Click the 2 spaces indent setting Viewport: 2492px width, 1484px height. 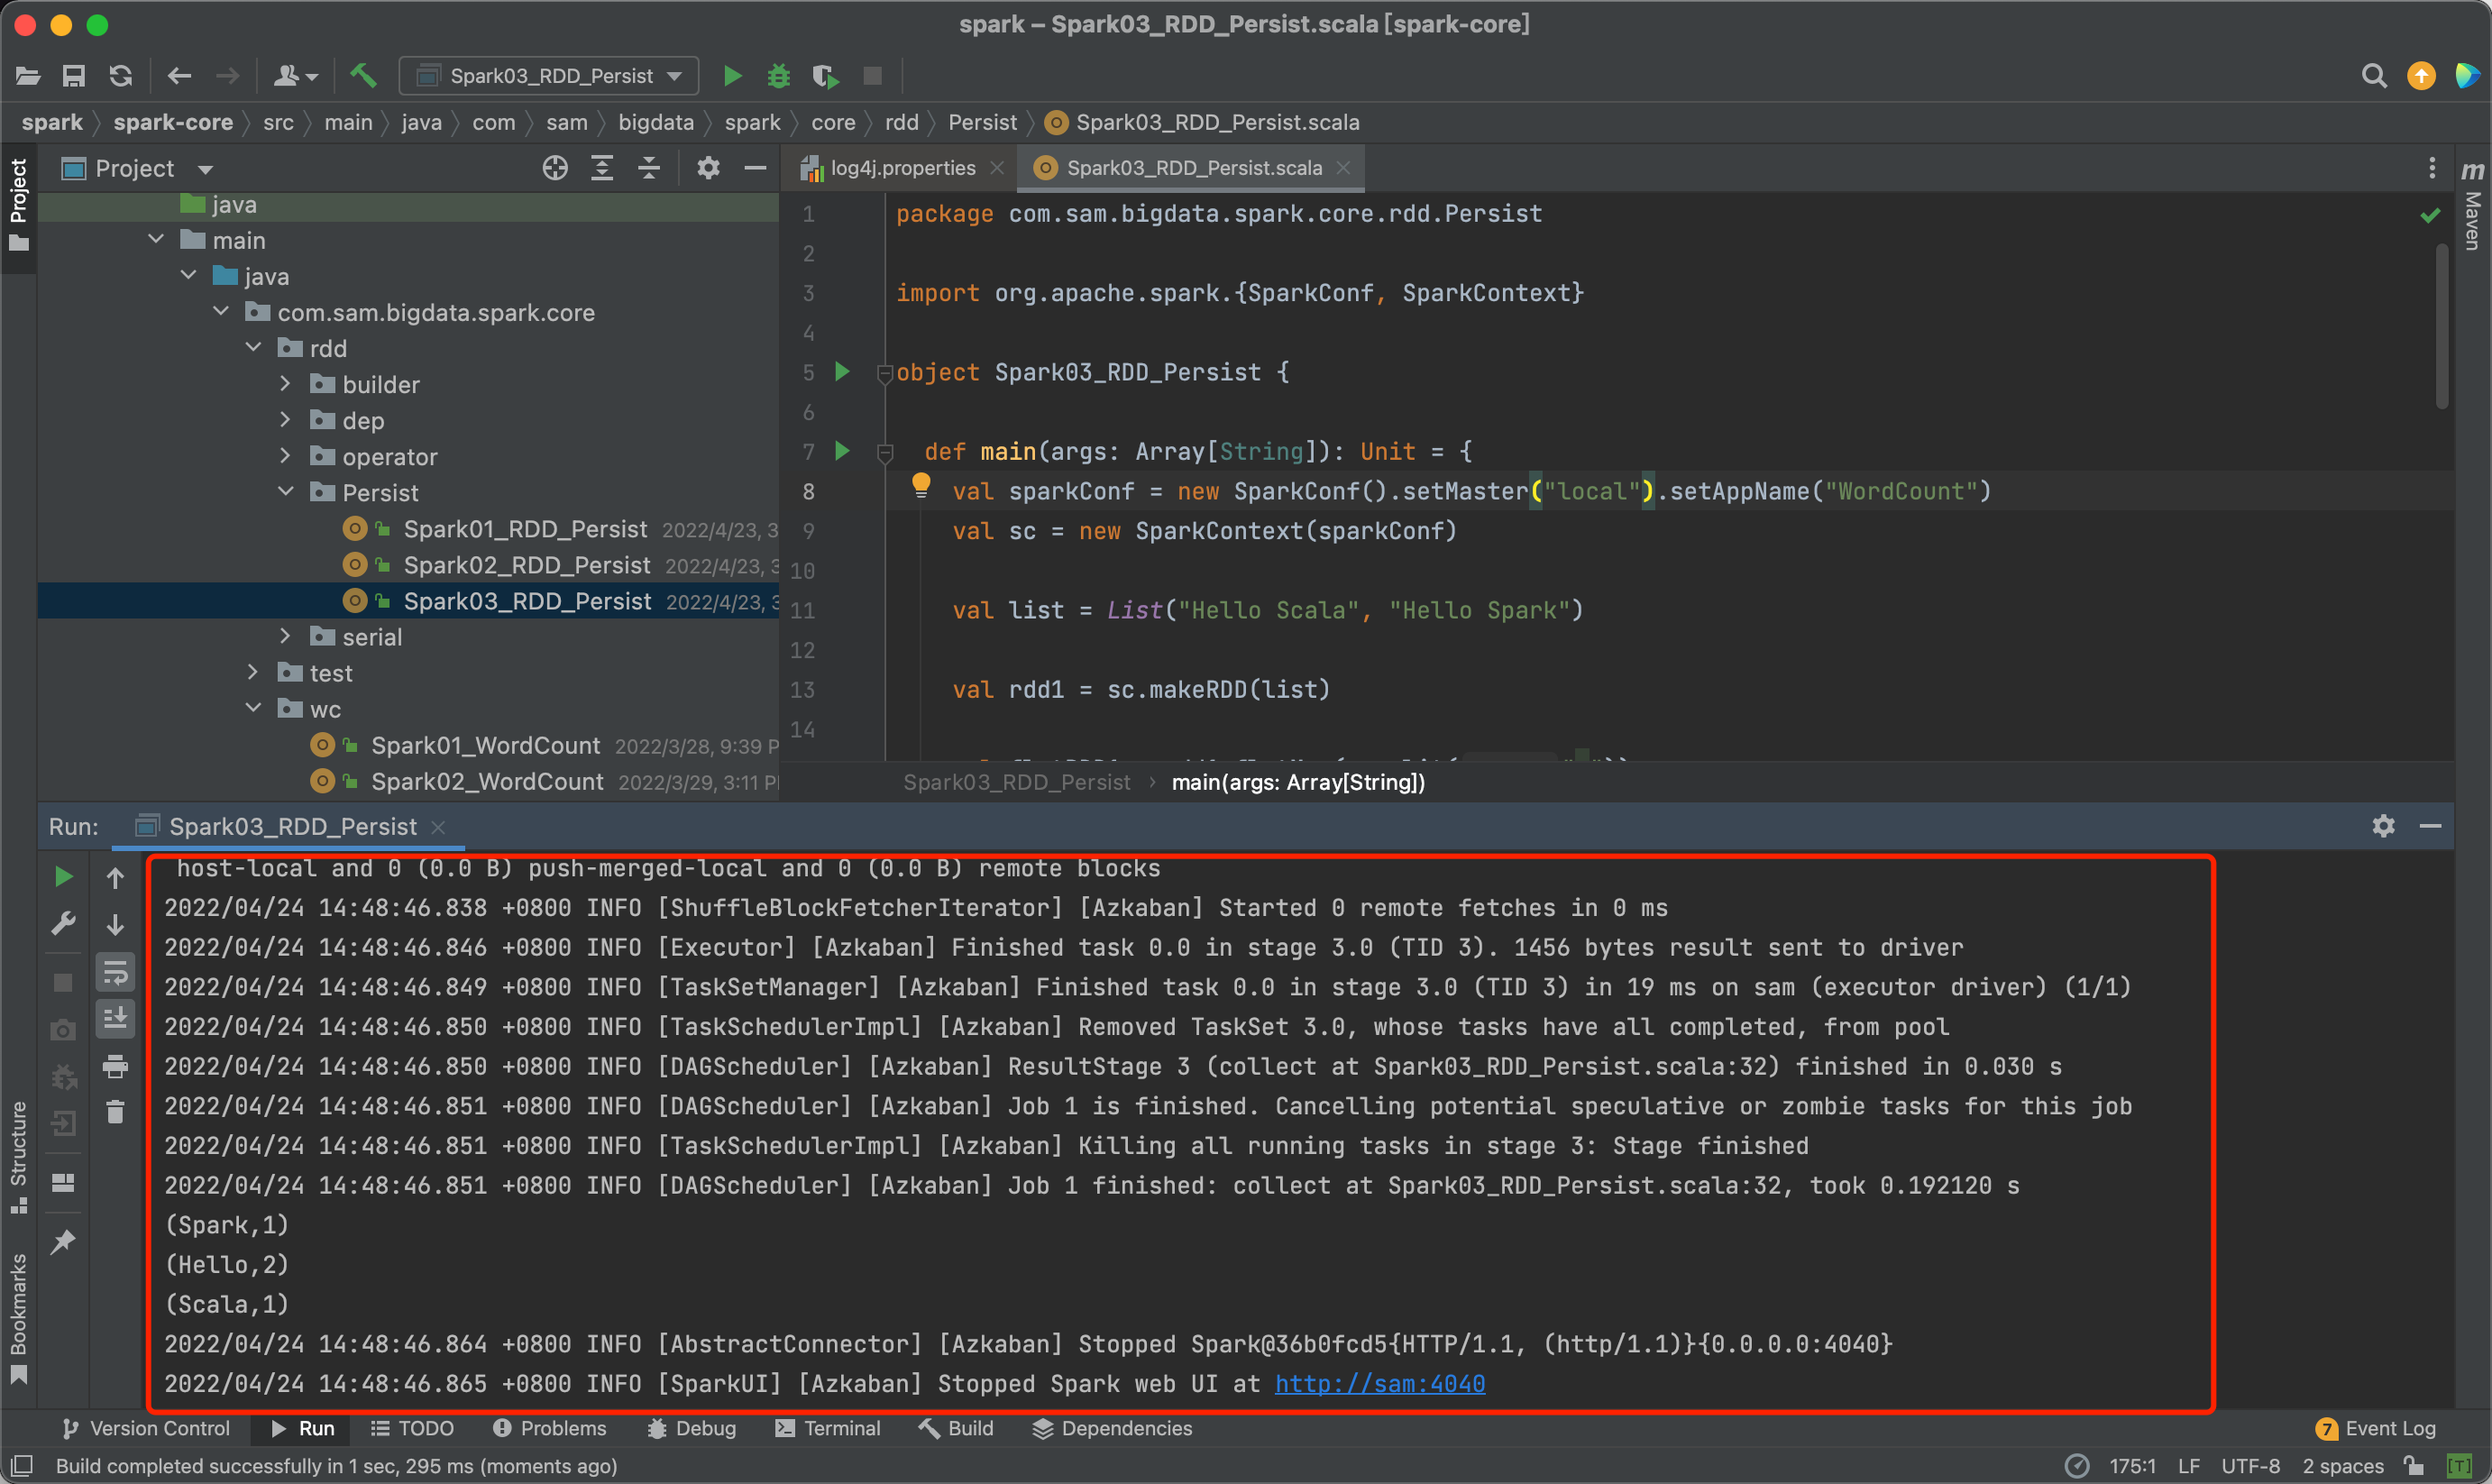2343,1466
